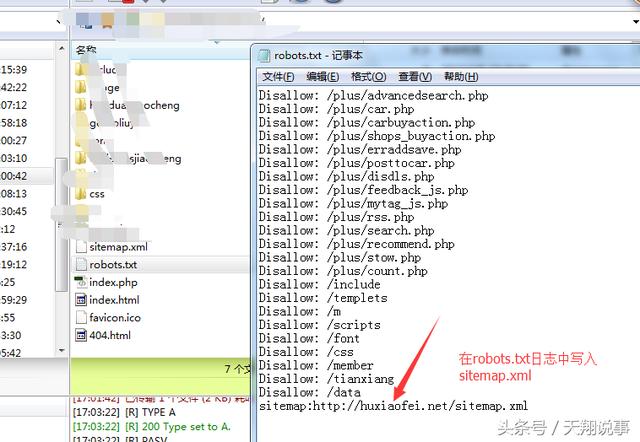Highlight robots.txt in the file list
The image size is (640, 442).
pyautogui.click(x=112, y=264)
